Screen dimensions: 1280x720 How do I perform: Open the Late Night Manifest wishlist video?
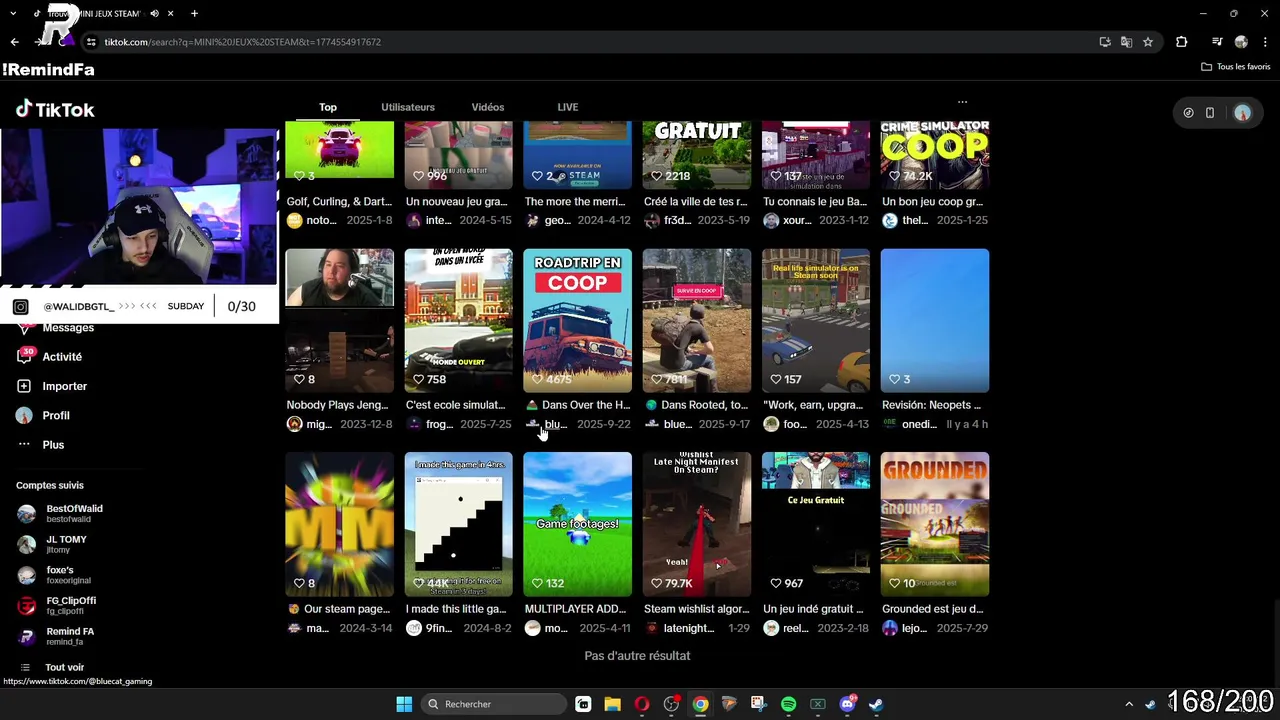click(696, 524)
